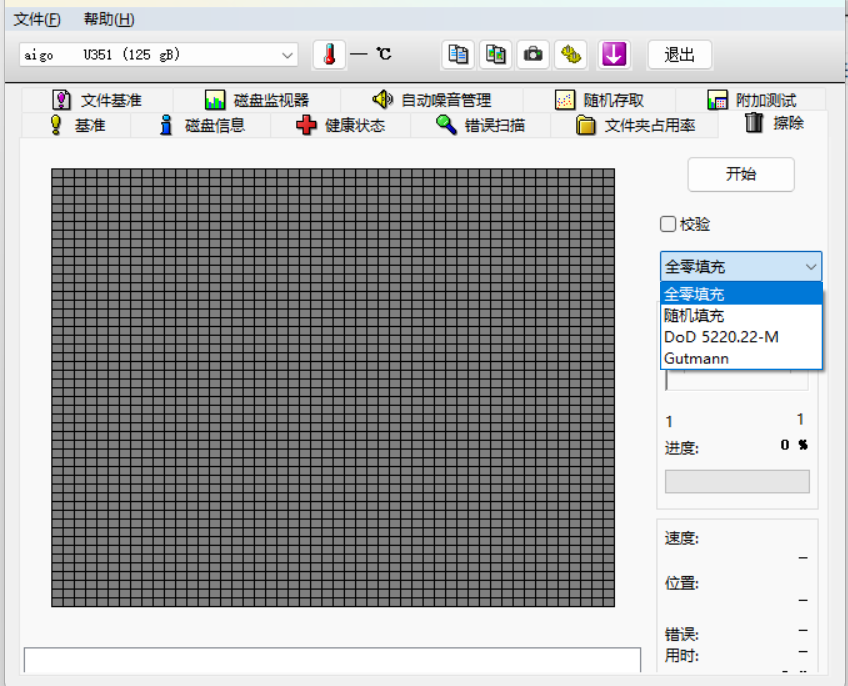Open the 磁盘信息 tab

pos(201,126)
